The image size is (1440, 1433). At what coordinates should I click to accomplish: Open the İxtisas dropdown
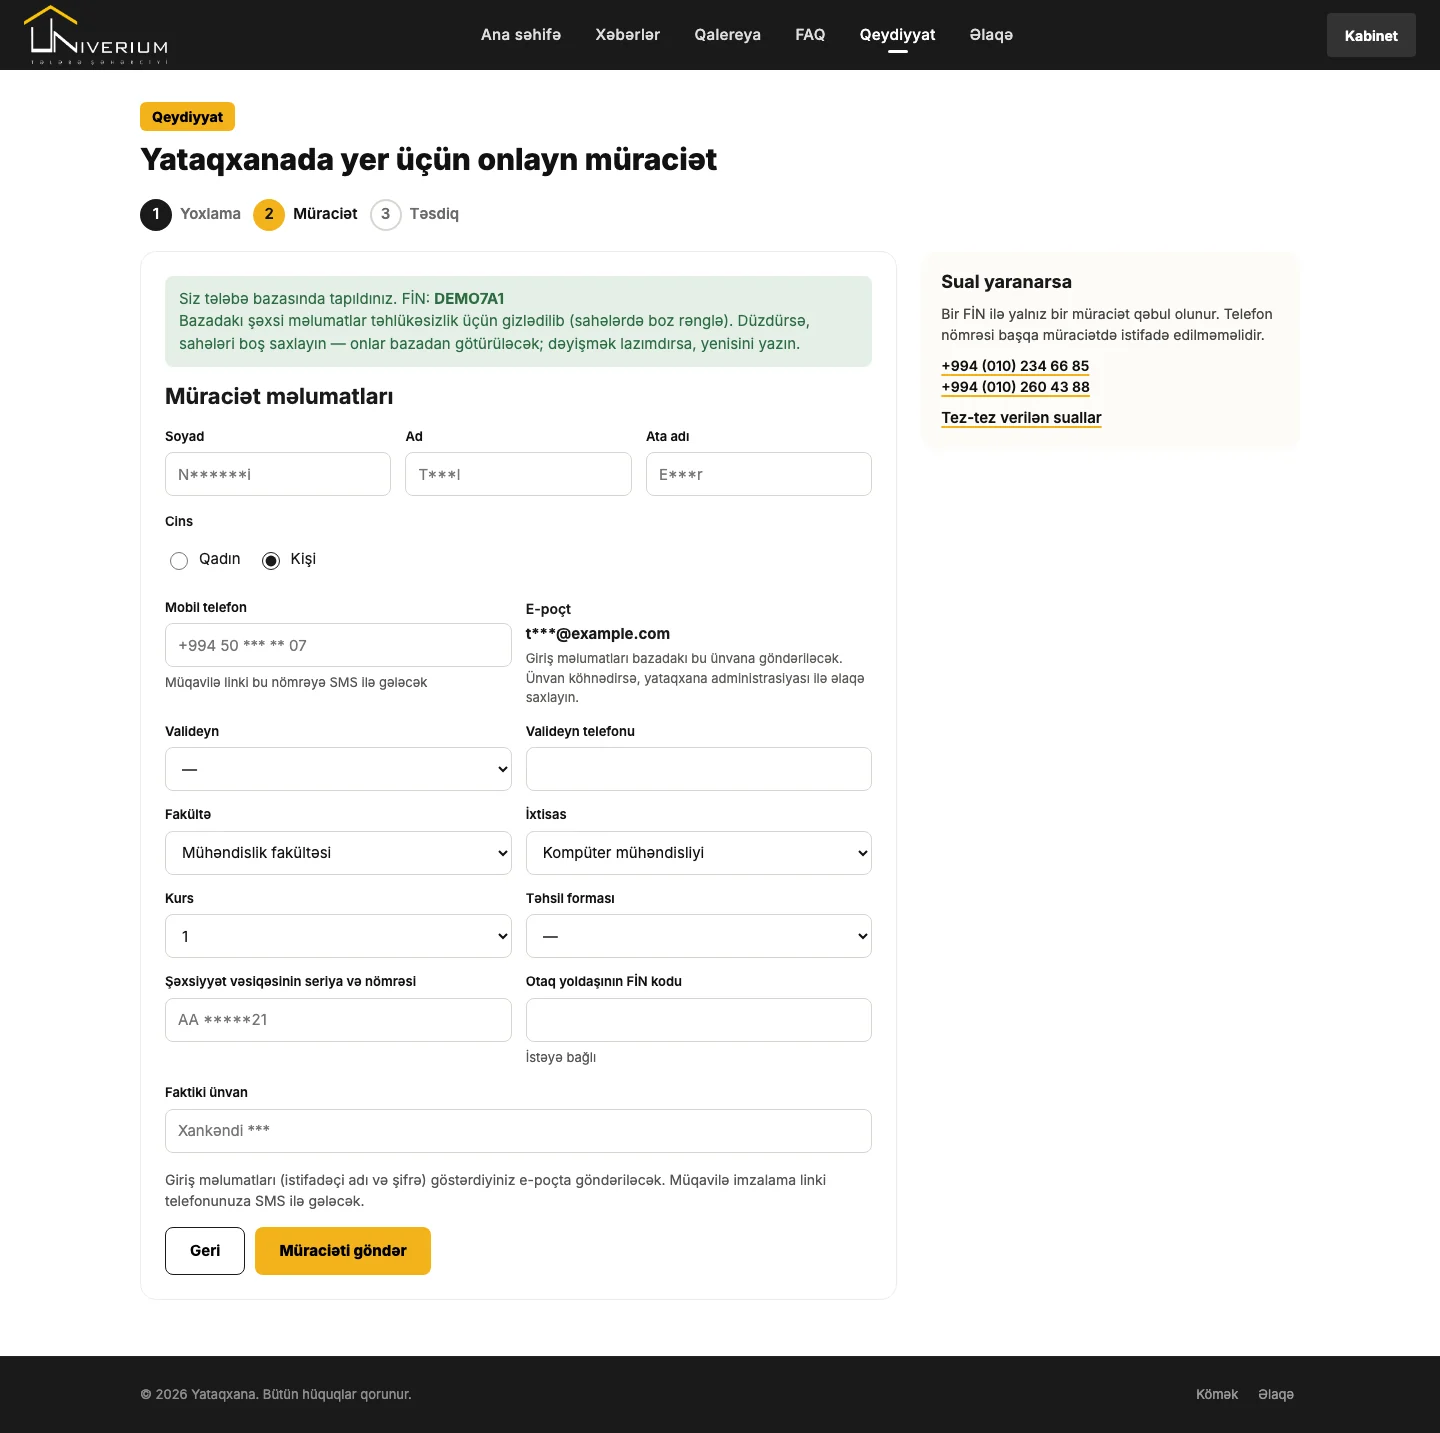[698, 853]
